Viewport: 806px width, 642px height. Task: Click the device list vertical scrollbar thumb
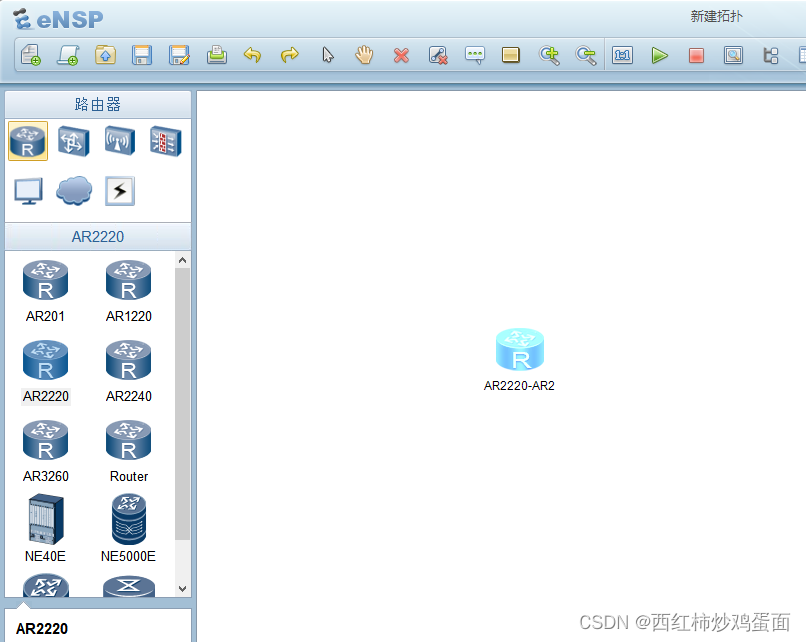[182, 403]
